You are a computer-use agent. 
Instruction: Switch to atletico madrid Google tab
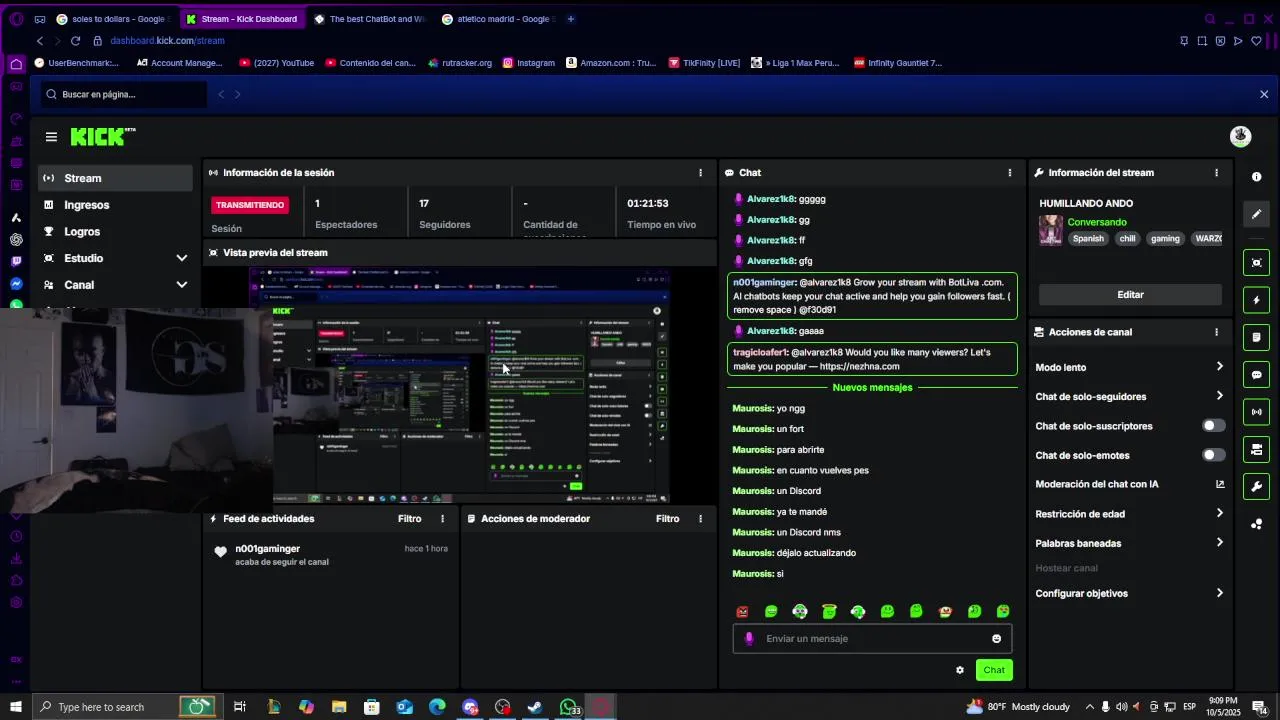coord(497,19)
